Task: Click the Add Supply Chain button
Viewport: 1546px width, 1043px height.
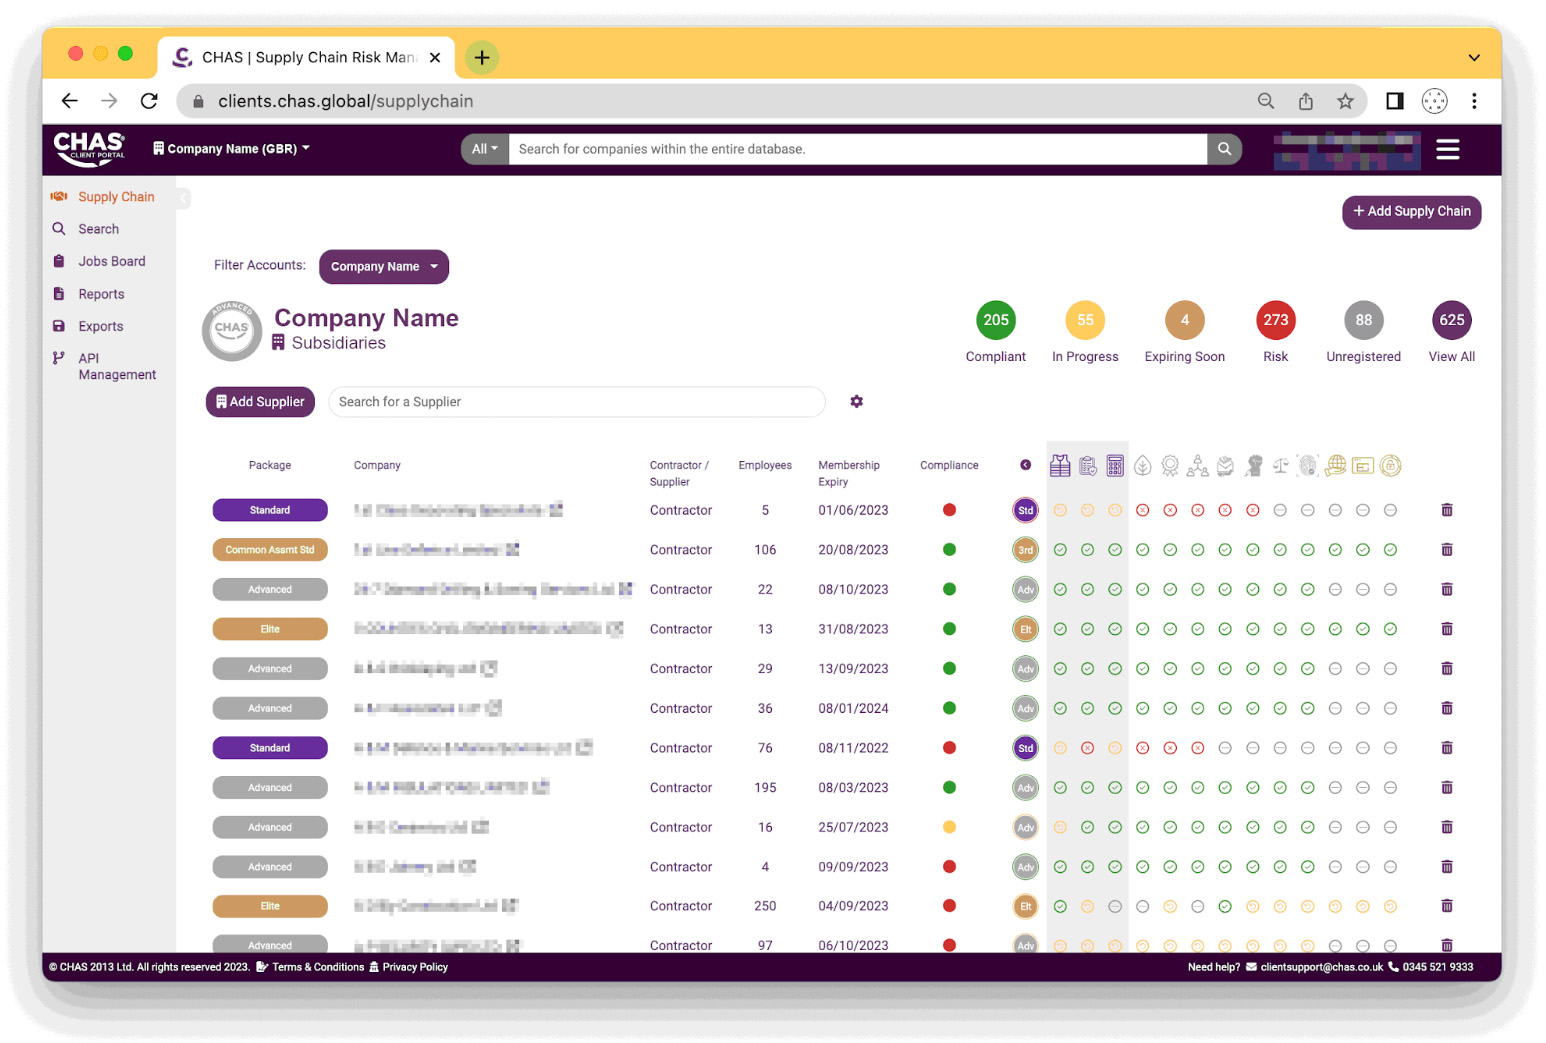Action: coord(1410,212)
